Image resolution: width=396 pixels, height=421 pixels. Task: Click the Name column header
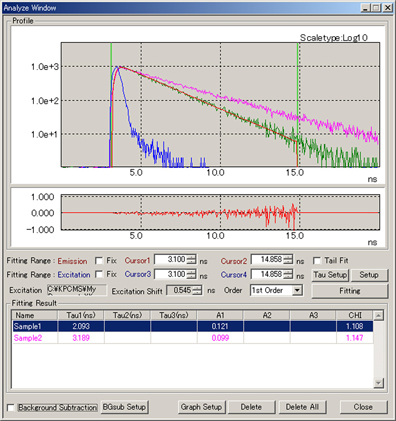pyautogui.click(x=35, y=315)
